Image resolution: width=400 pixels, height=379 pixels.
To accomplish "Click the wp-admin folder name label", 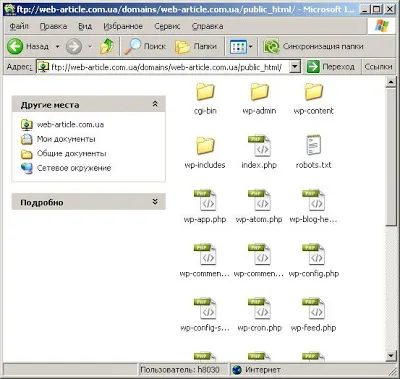I will (x=259, y=111).
